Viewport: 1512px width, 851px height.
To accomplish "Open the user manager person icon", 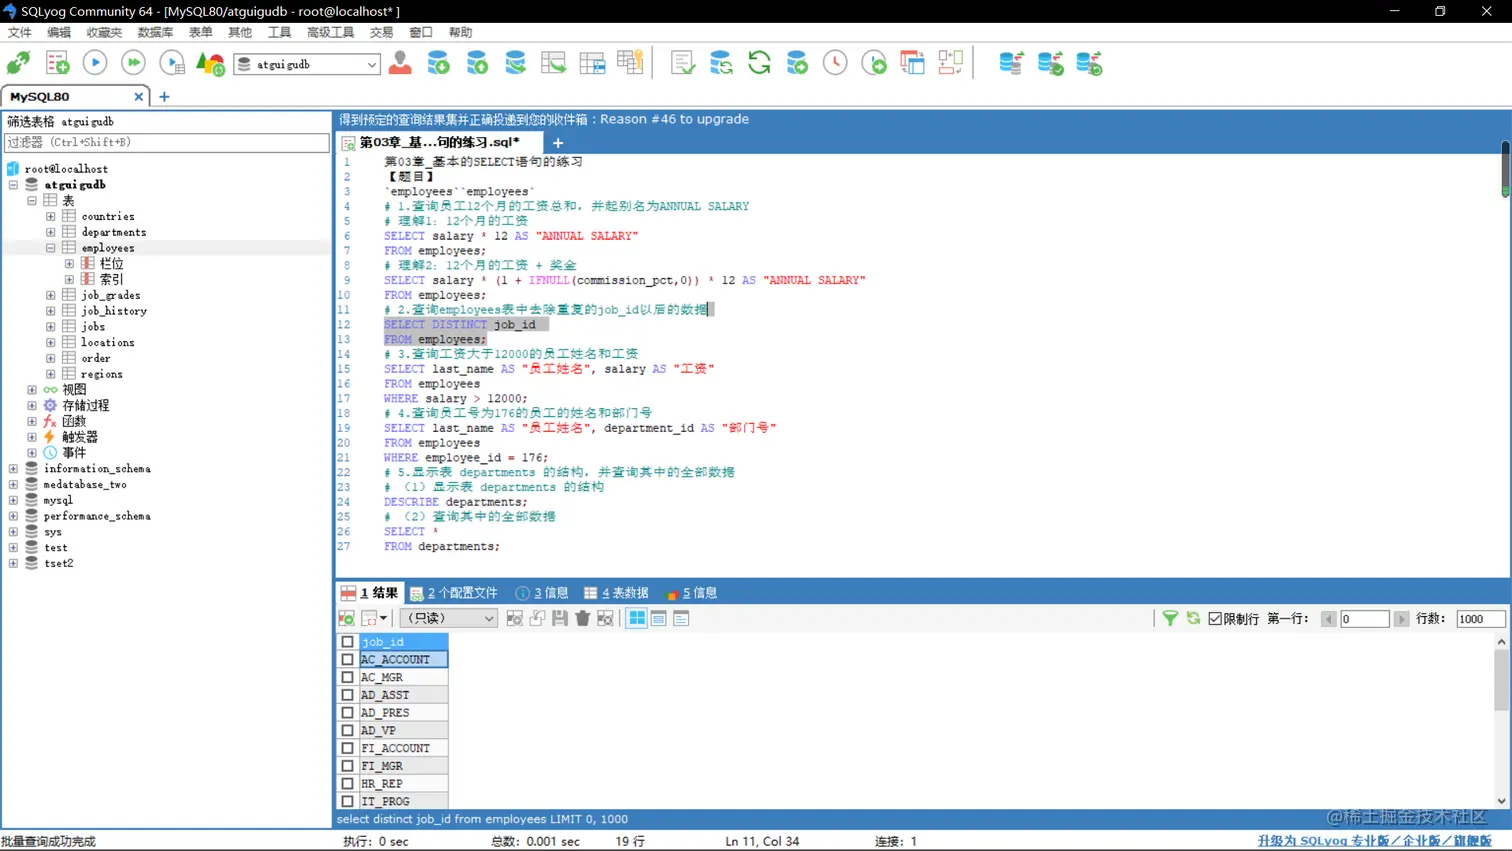I will pyautogui.click(x=400, y=63).
